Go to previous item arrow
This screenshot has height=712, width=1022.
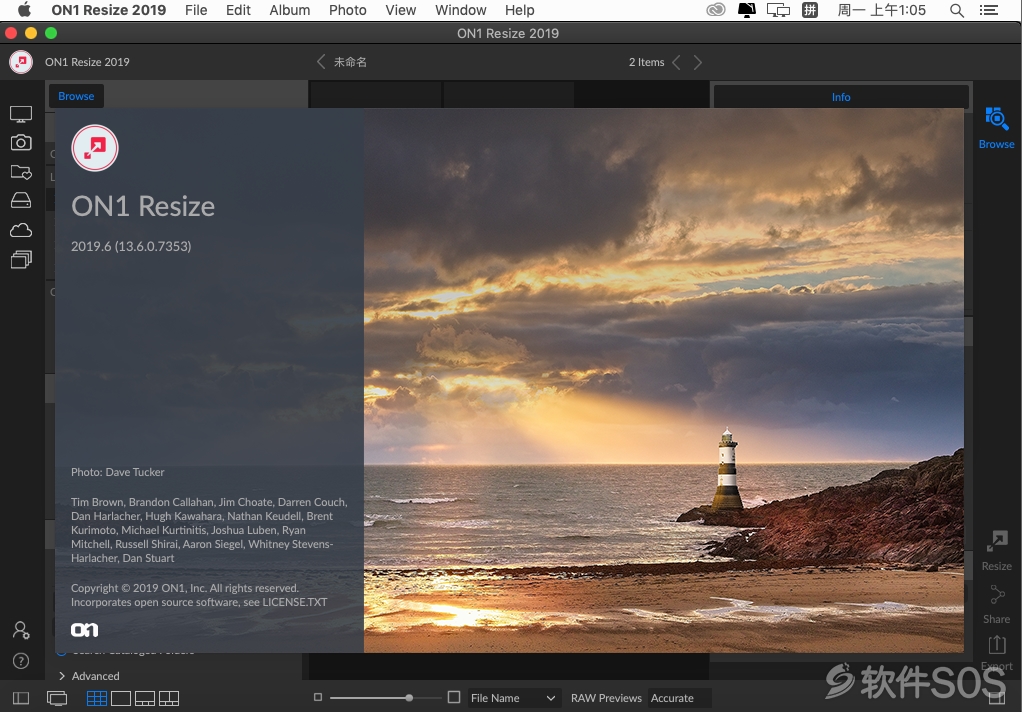point(676,62)
